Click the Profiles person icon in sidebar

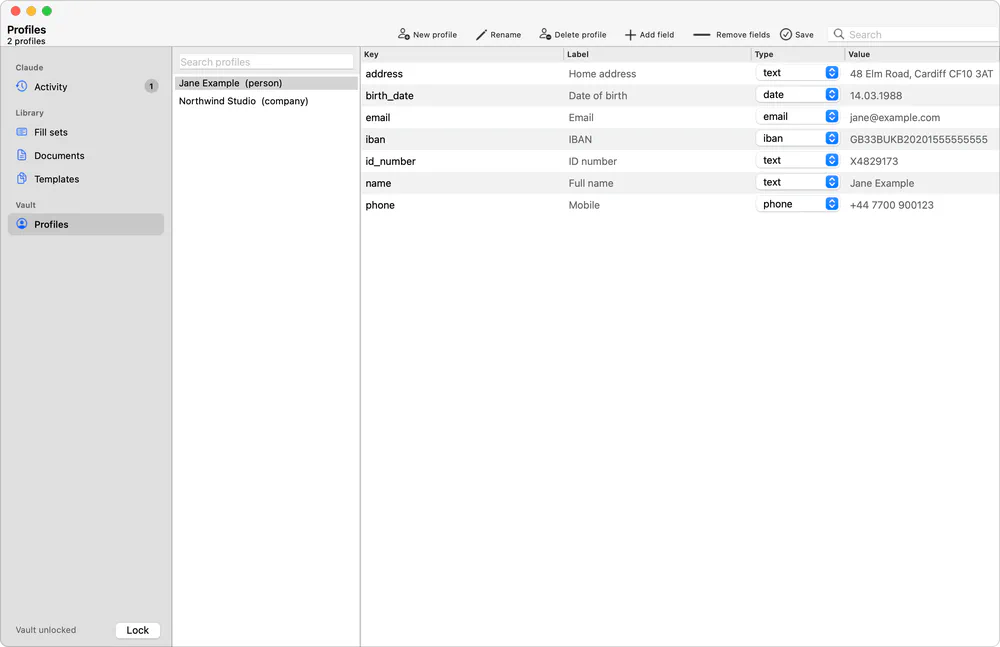coord(22,224)
